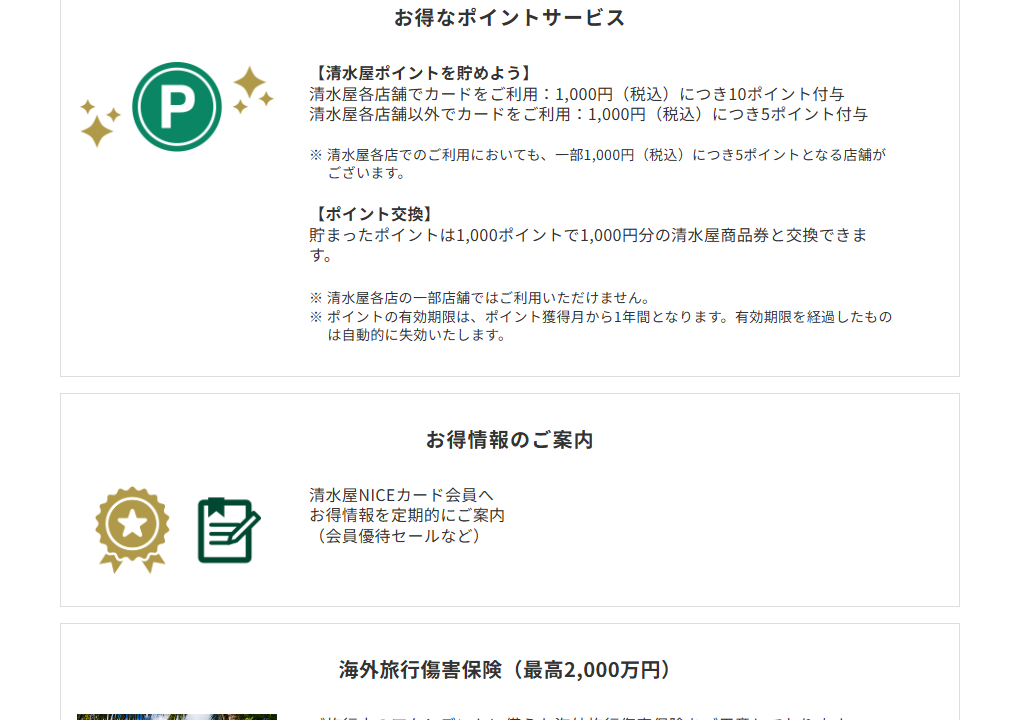Image resolution: width=1020 pixels, height=720 pixels.
Task: Click the note starting 清水屋各店でのご利用においても
Action: (598, 164)
